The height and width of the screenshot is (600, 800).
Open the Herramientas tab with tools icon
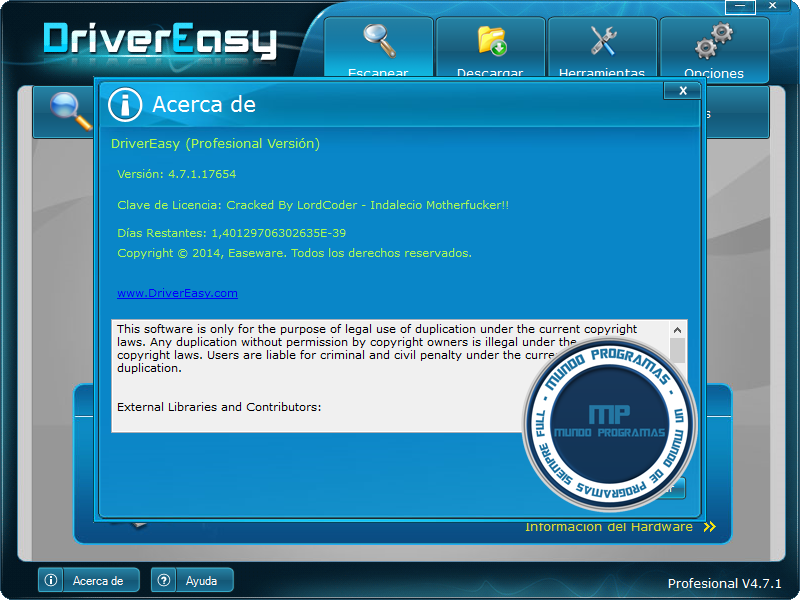(x=602, y=47)
